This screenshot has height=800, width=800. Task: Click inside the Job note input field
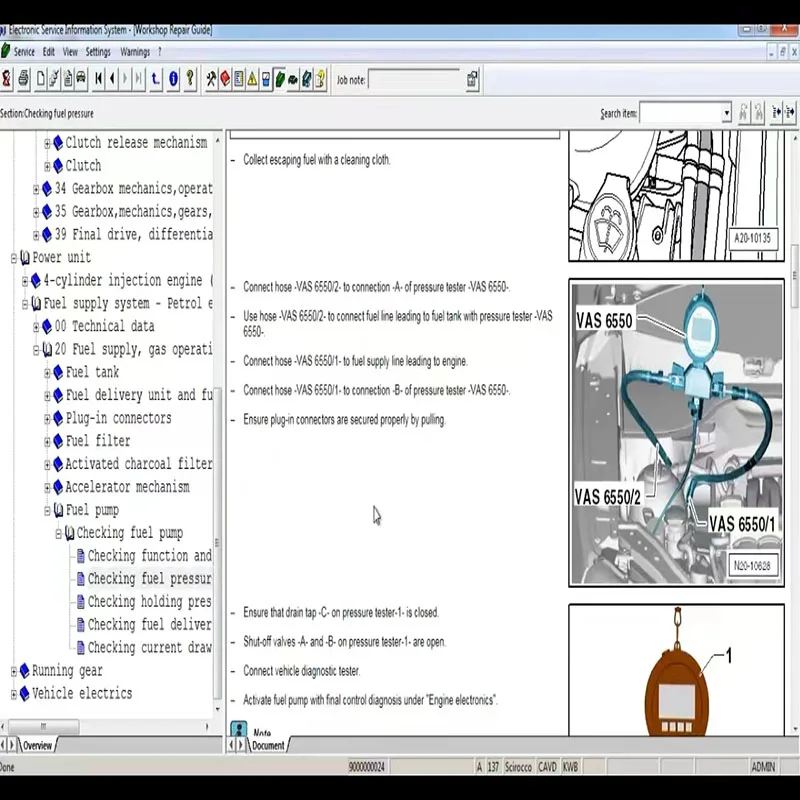[413, 79]
